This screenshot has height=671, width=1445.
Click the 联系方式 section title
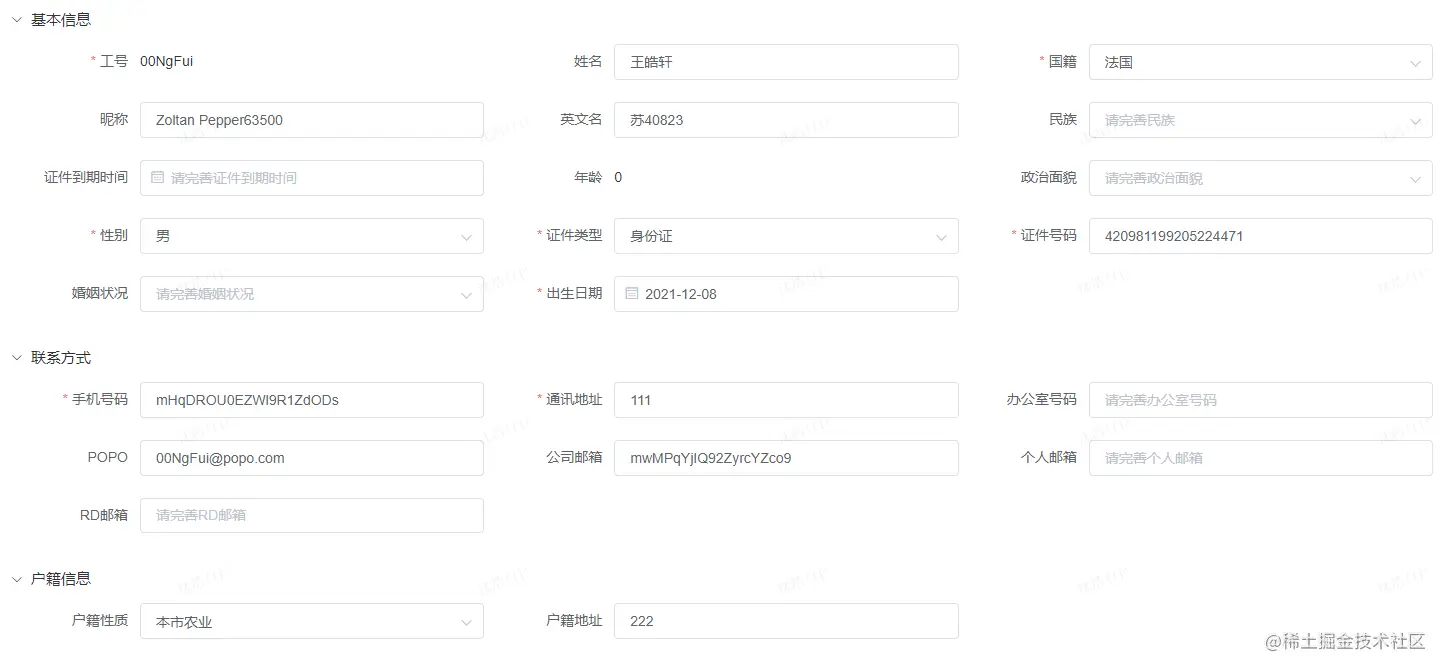pos(61,357)
